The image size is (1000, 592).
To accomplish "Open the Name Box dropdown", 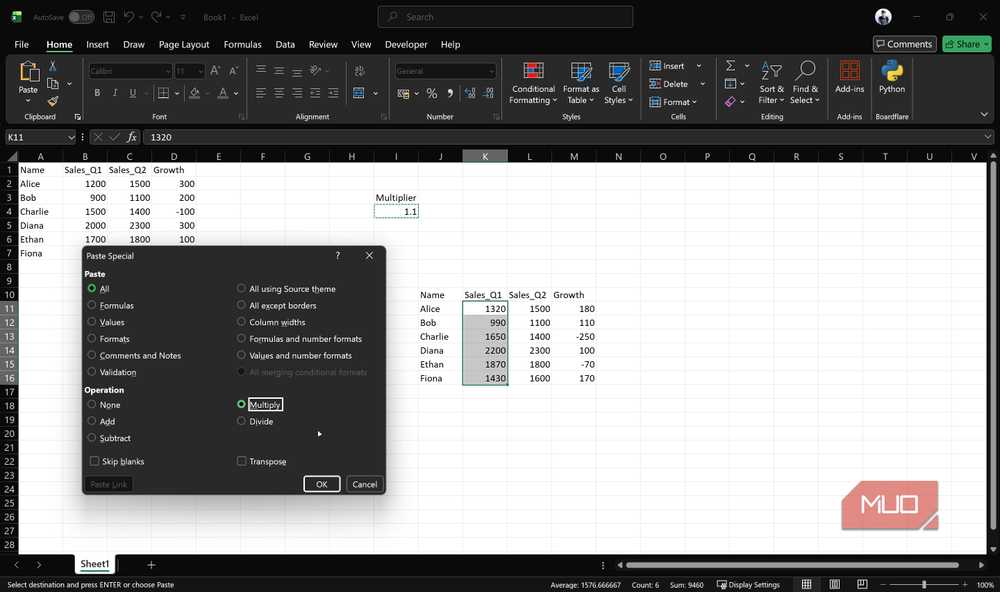I will point(71,137).
